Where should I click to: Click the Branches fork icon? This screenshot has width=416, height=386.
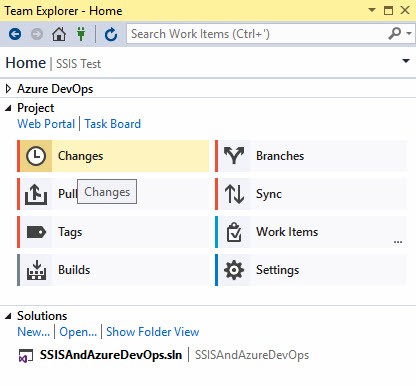point(234,156)
